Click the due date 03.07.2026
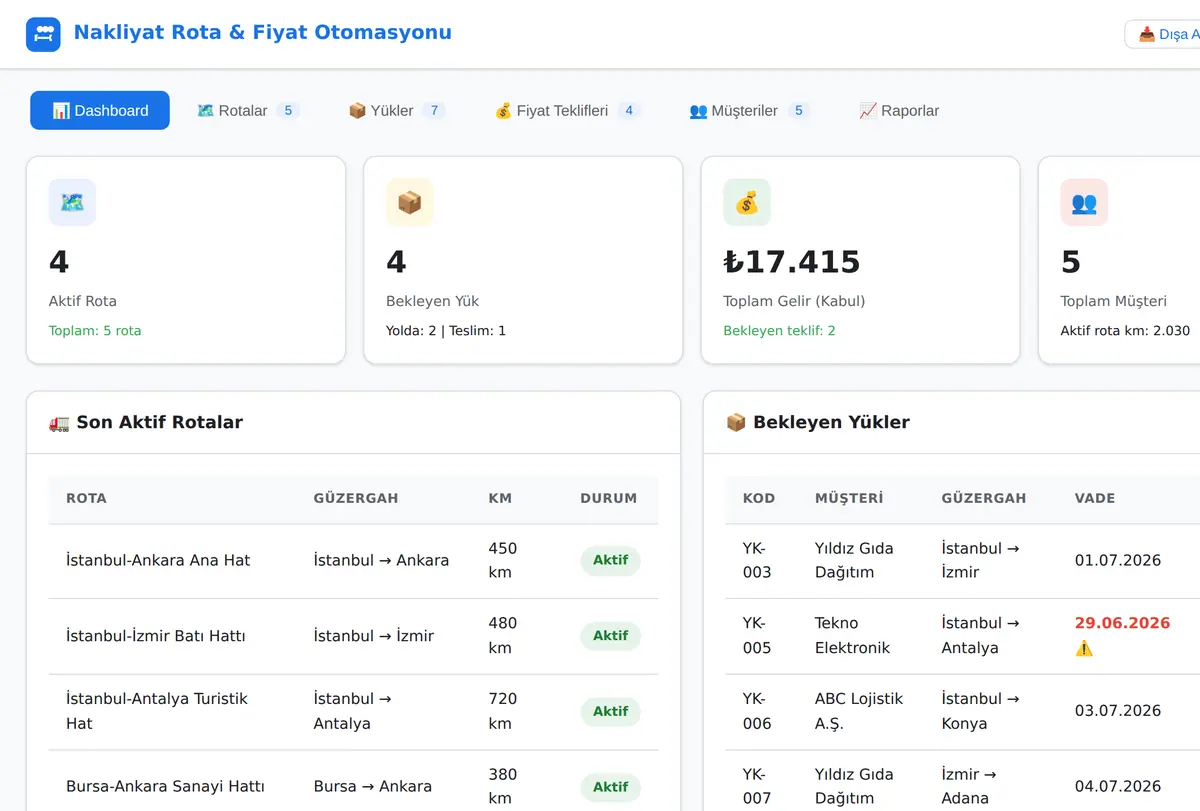 (1118, 711)
